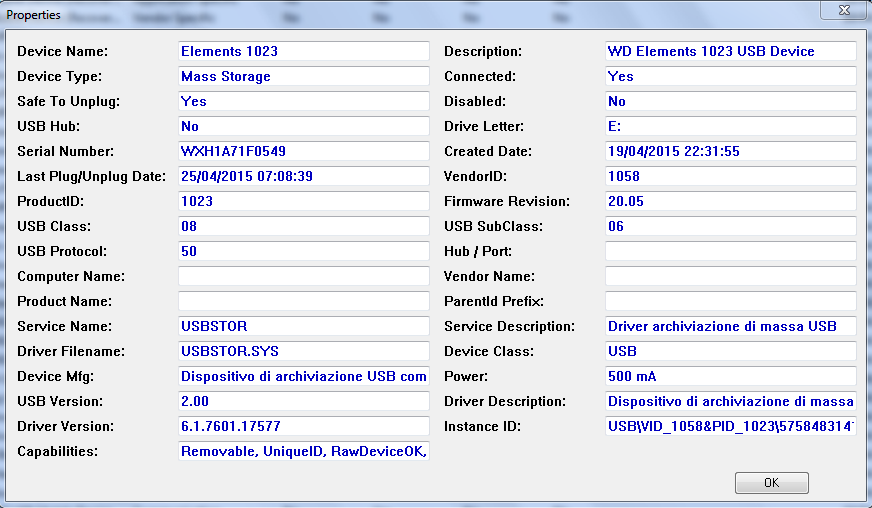Click the empty Vendor Name field
The width and height of the screenshot is (872, 508).
pos(731,277)
